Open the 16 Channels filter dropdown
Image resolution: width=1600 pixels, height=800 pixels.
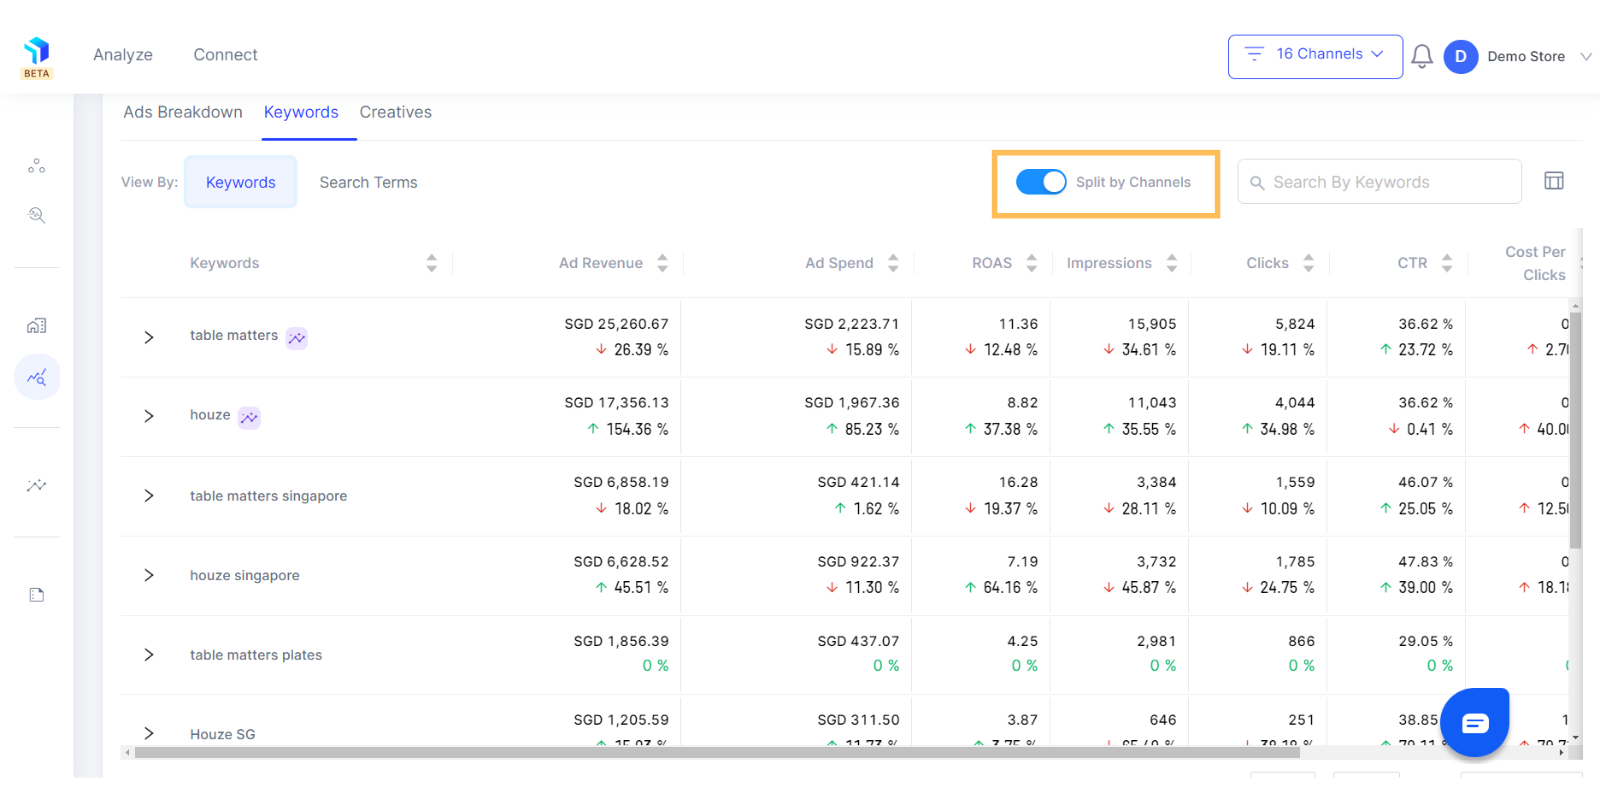(x=1315, y=56)
